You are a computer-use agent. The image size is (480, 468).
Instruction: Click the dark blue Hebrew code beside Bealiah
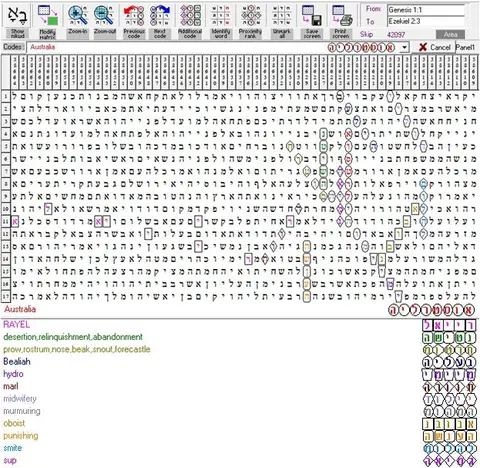tap(449, 362)
